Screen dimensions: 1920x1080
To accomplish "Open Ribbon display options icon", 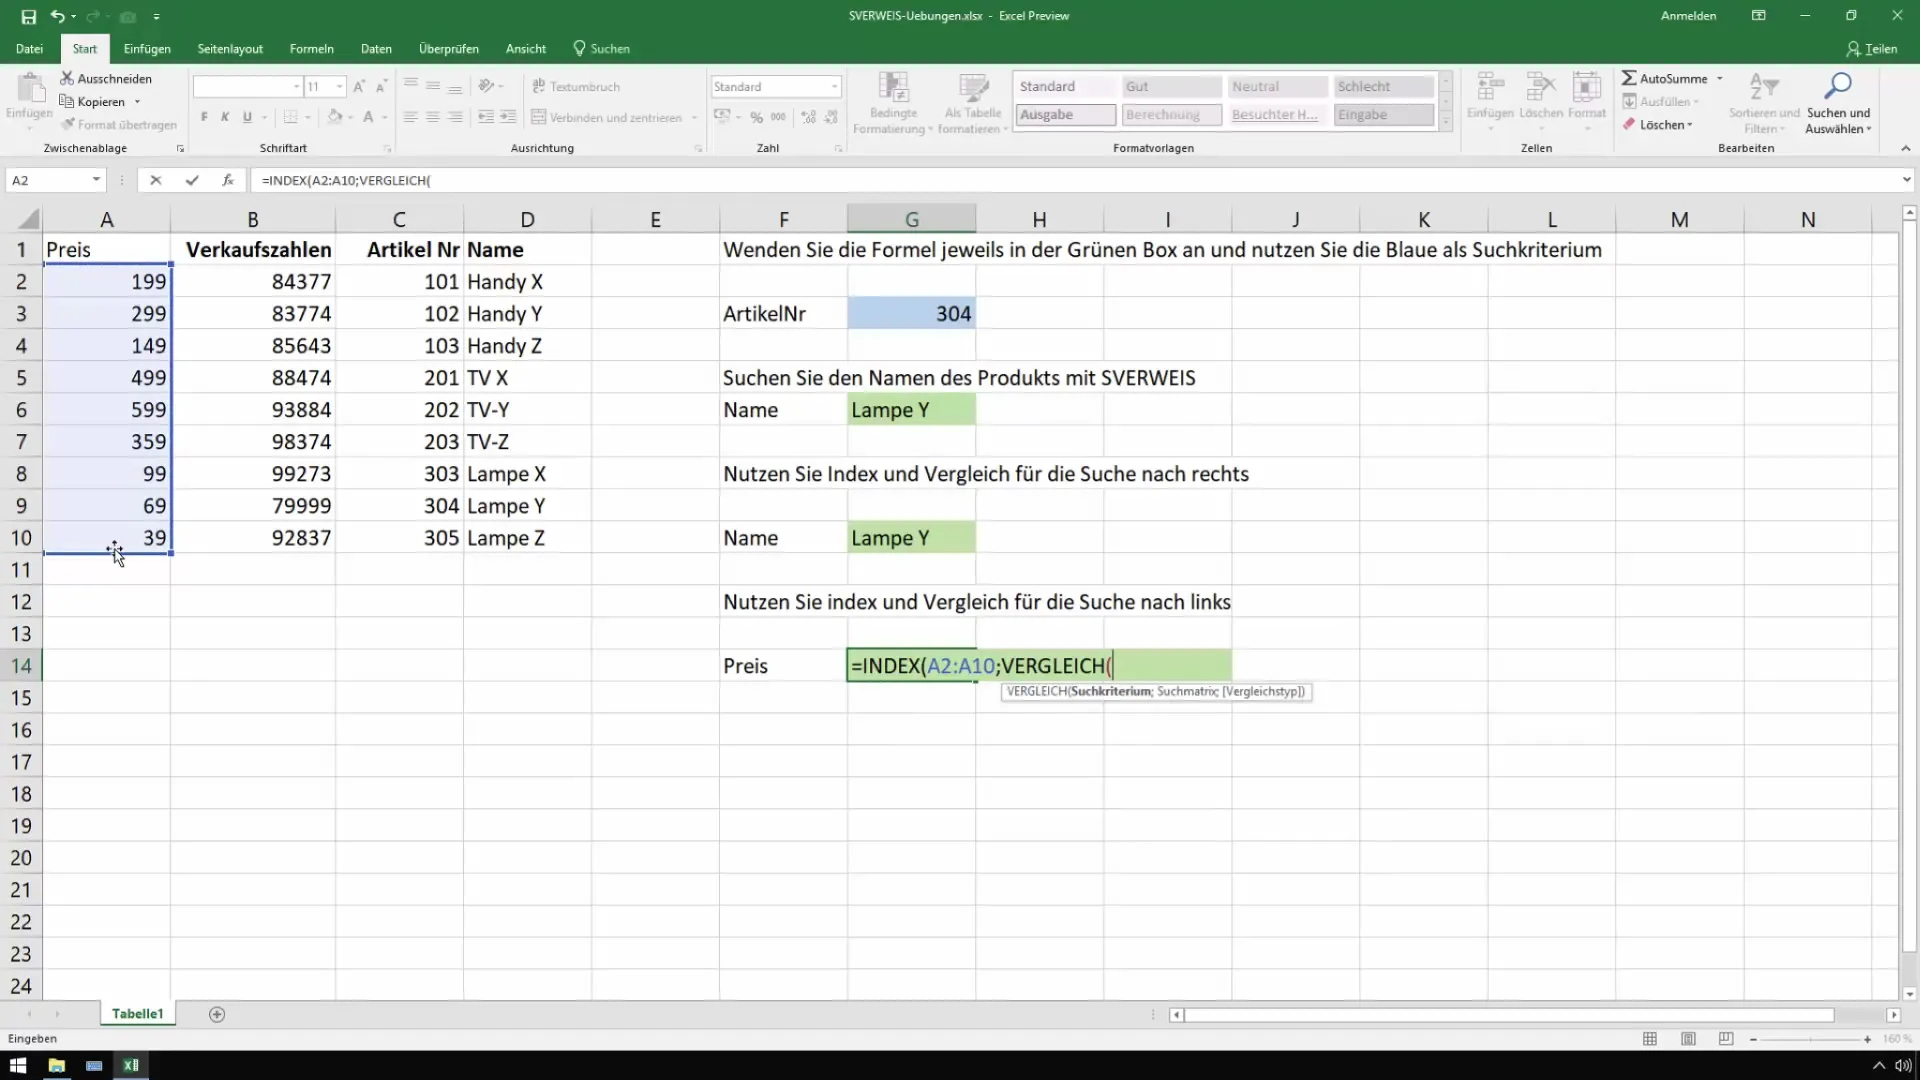I will 1758,16.
